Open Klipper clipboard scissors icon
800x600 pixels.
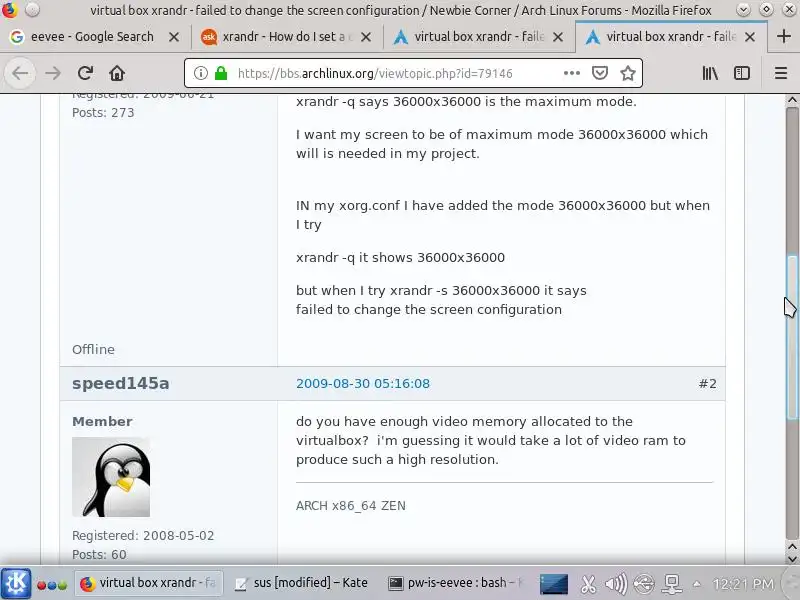pyautogui.click(x=588, y=584)
